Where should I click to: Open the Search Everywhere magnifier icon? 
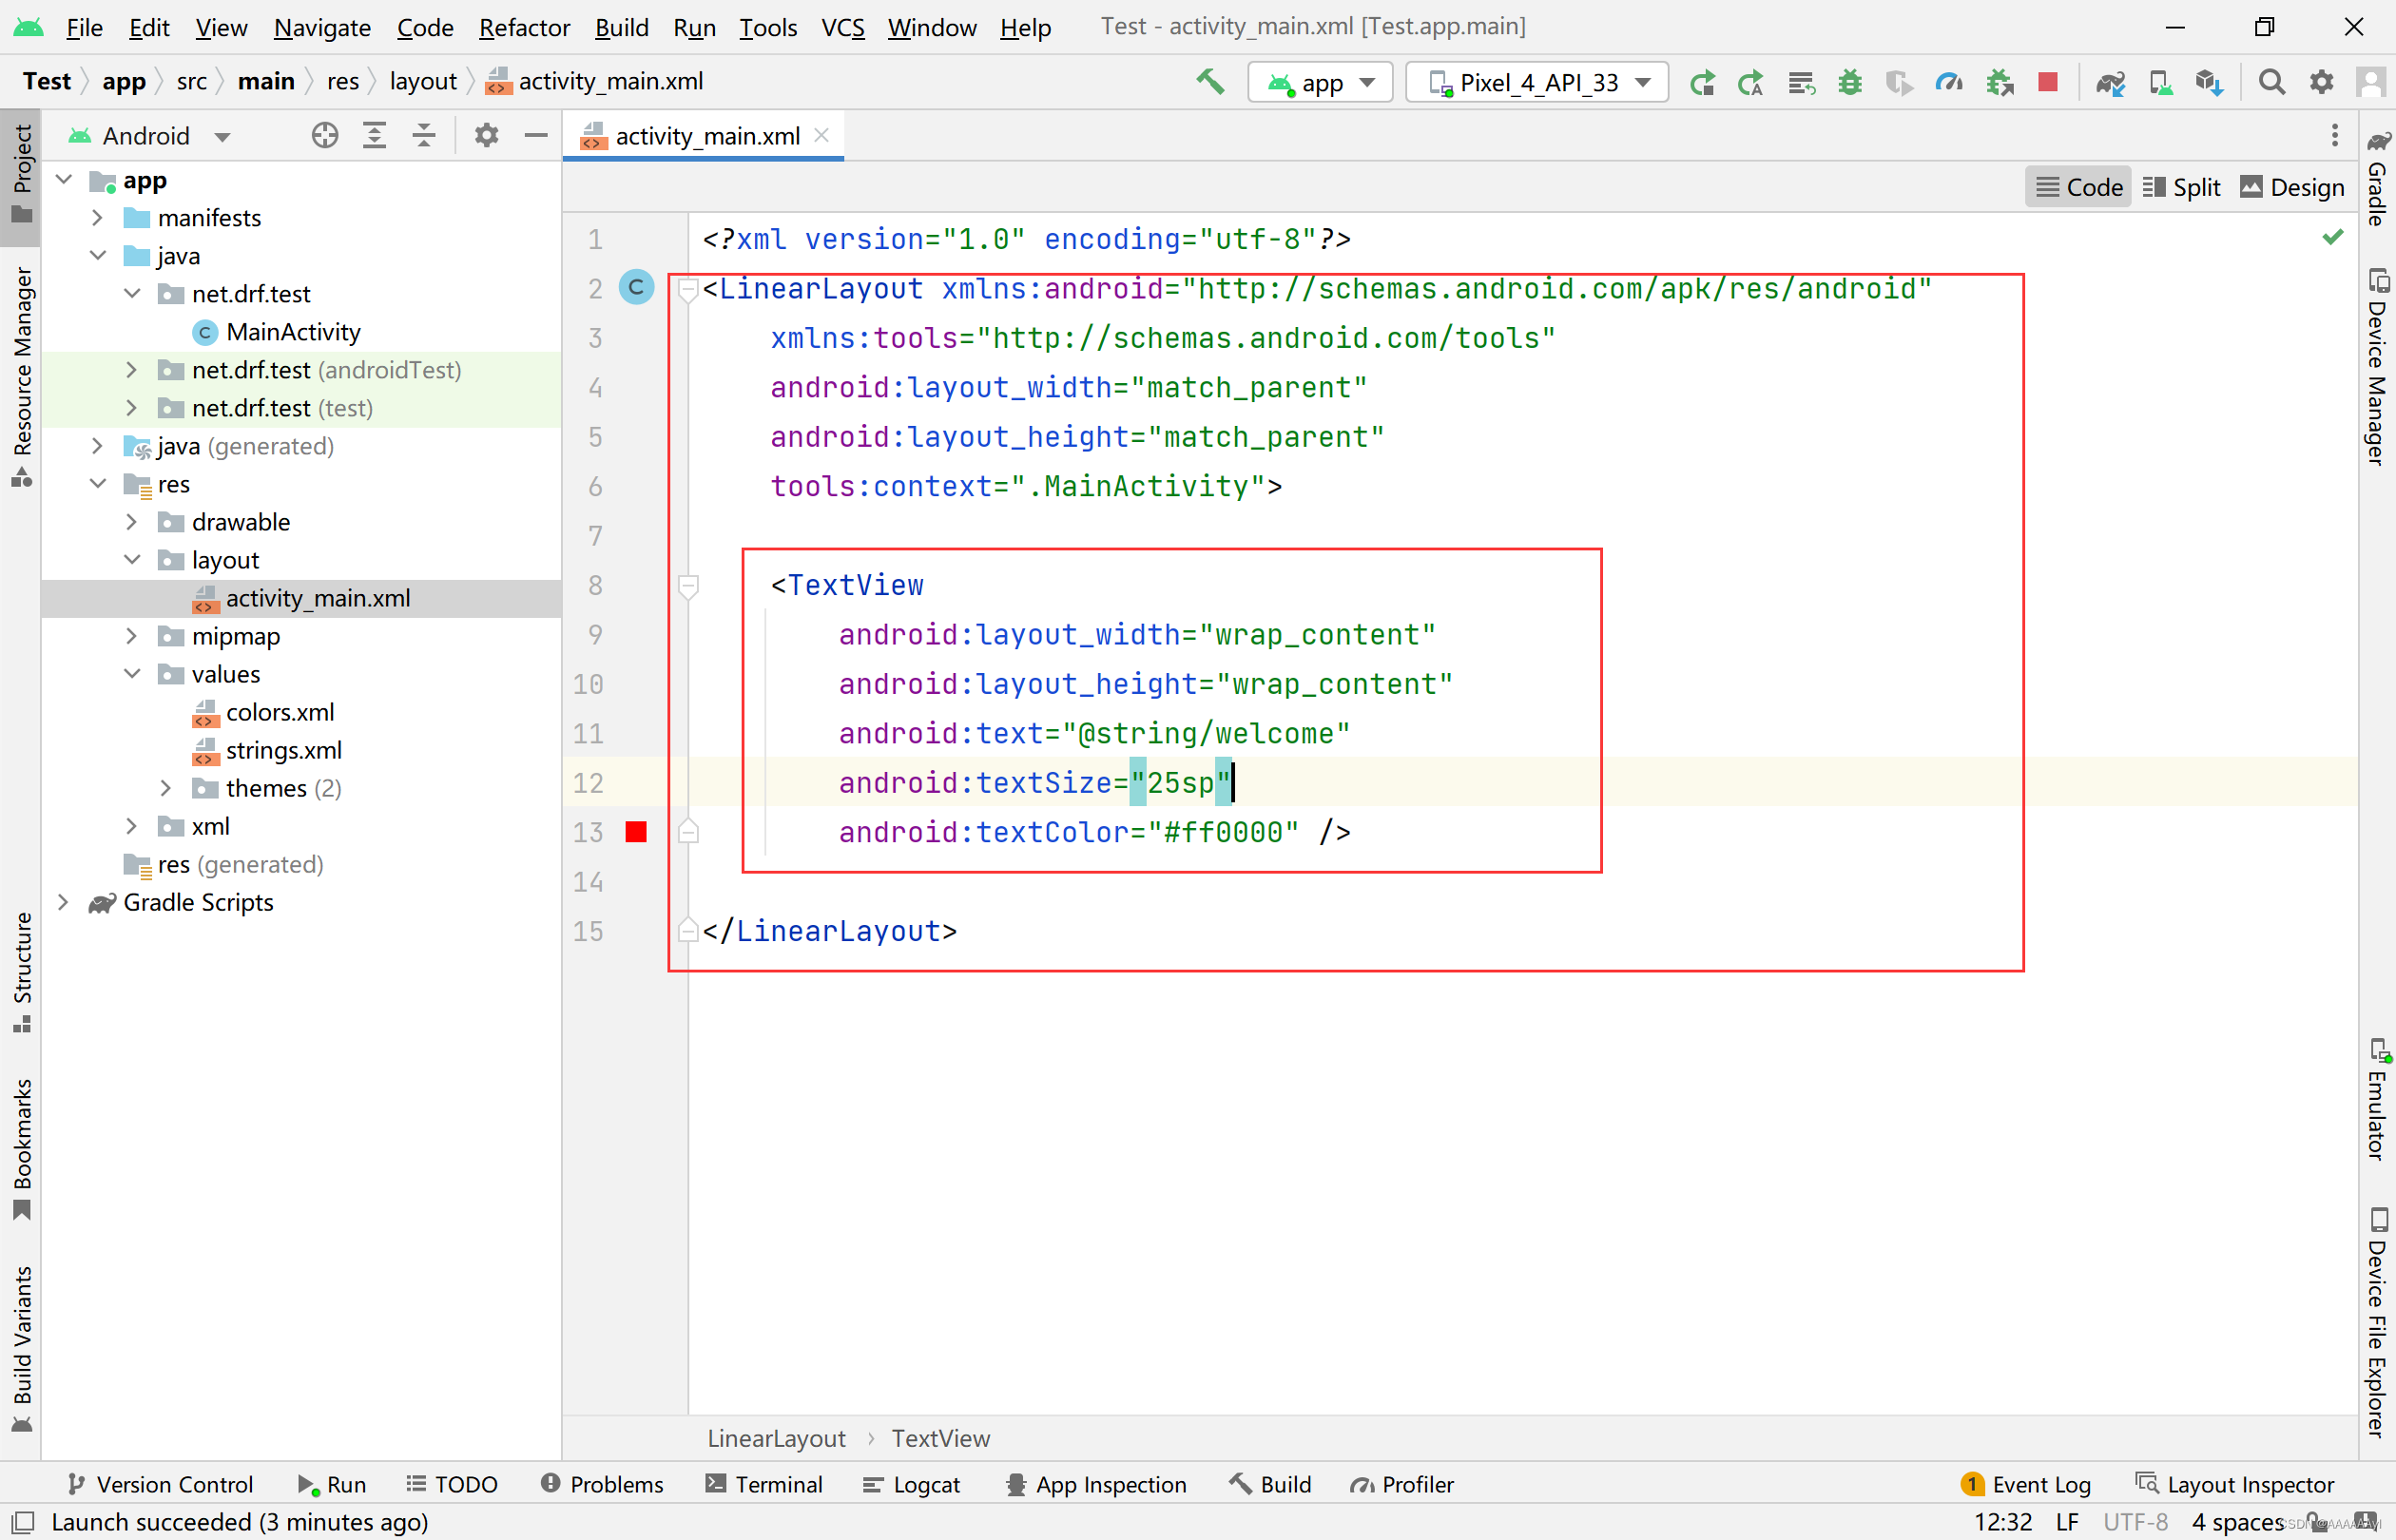pos(2272,82)
